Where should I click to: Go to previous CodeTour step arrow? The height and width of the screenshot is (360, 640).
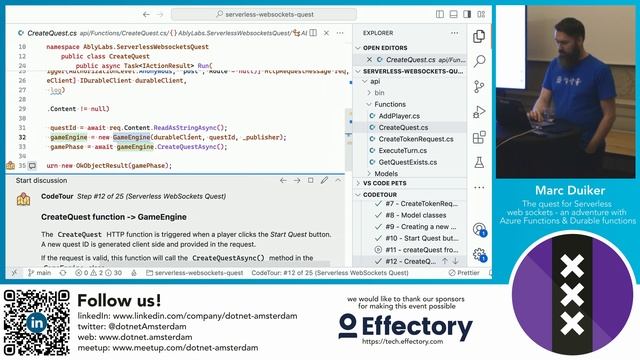(283, 180)
